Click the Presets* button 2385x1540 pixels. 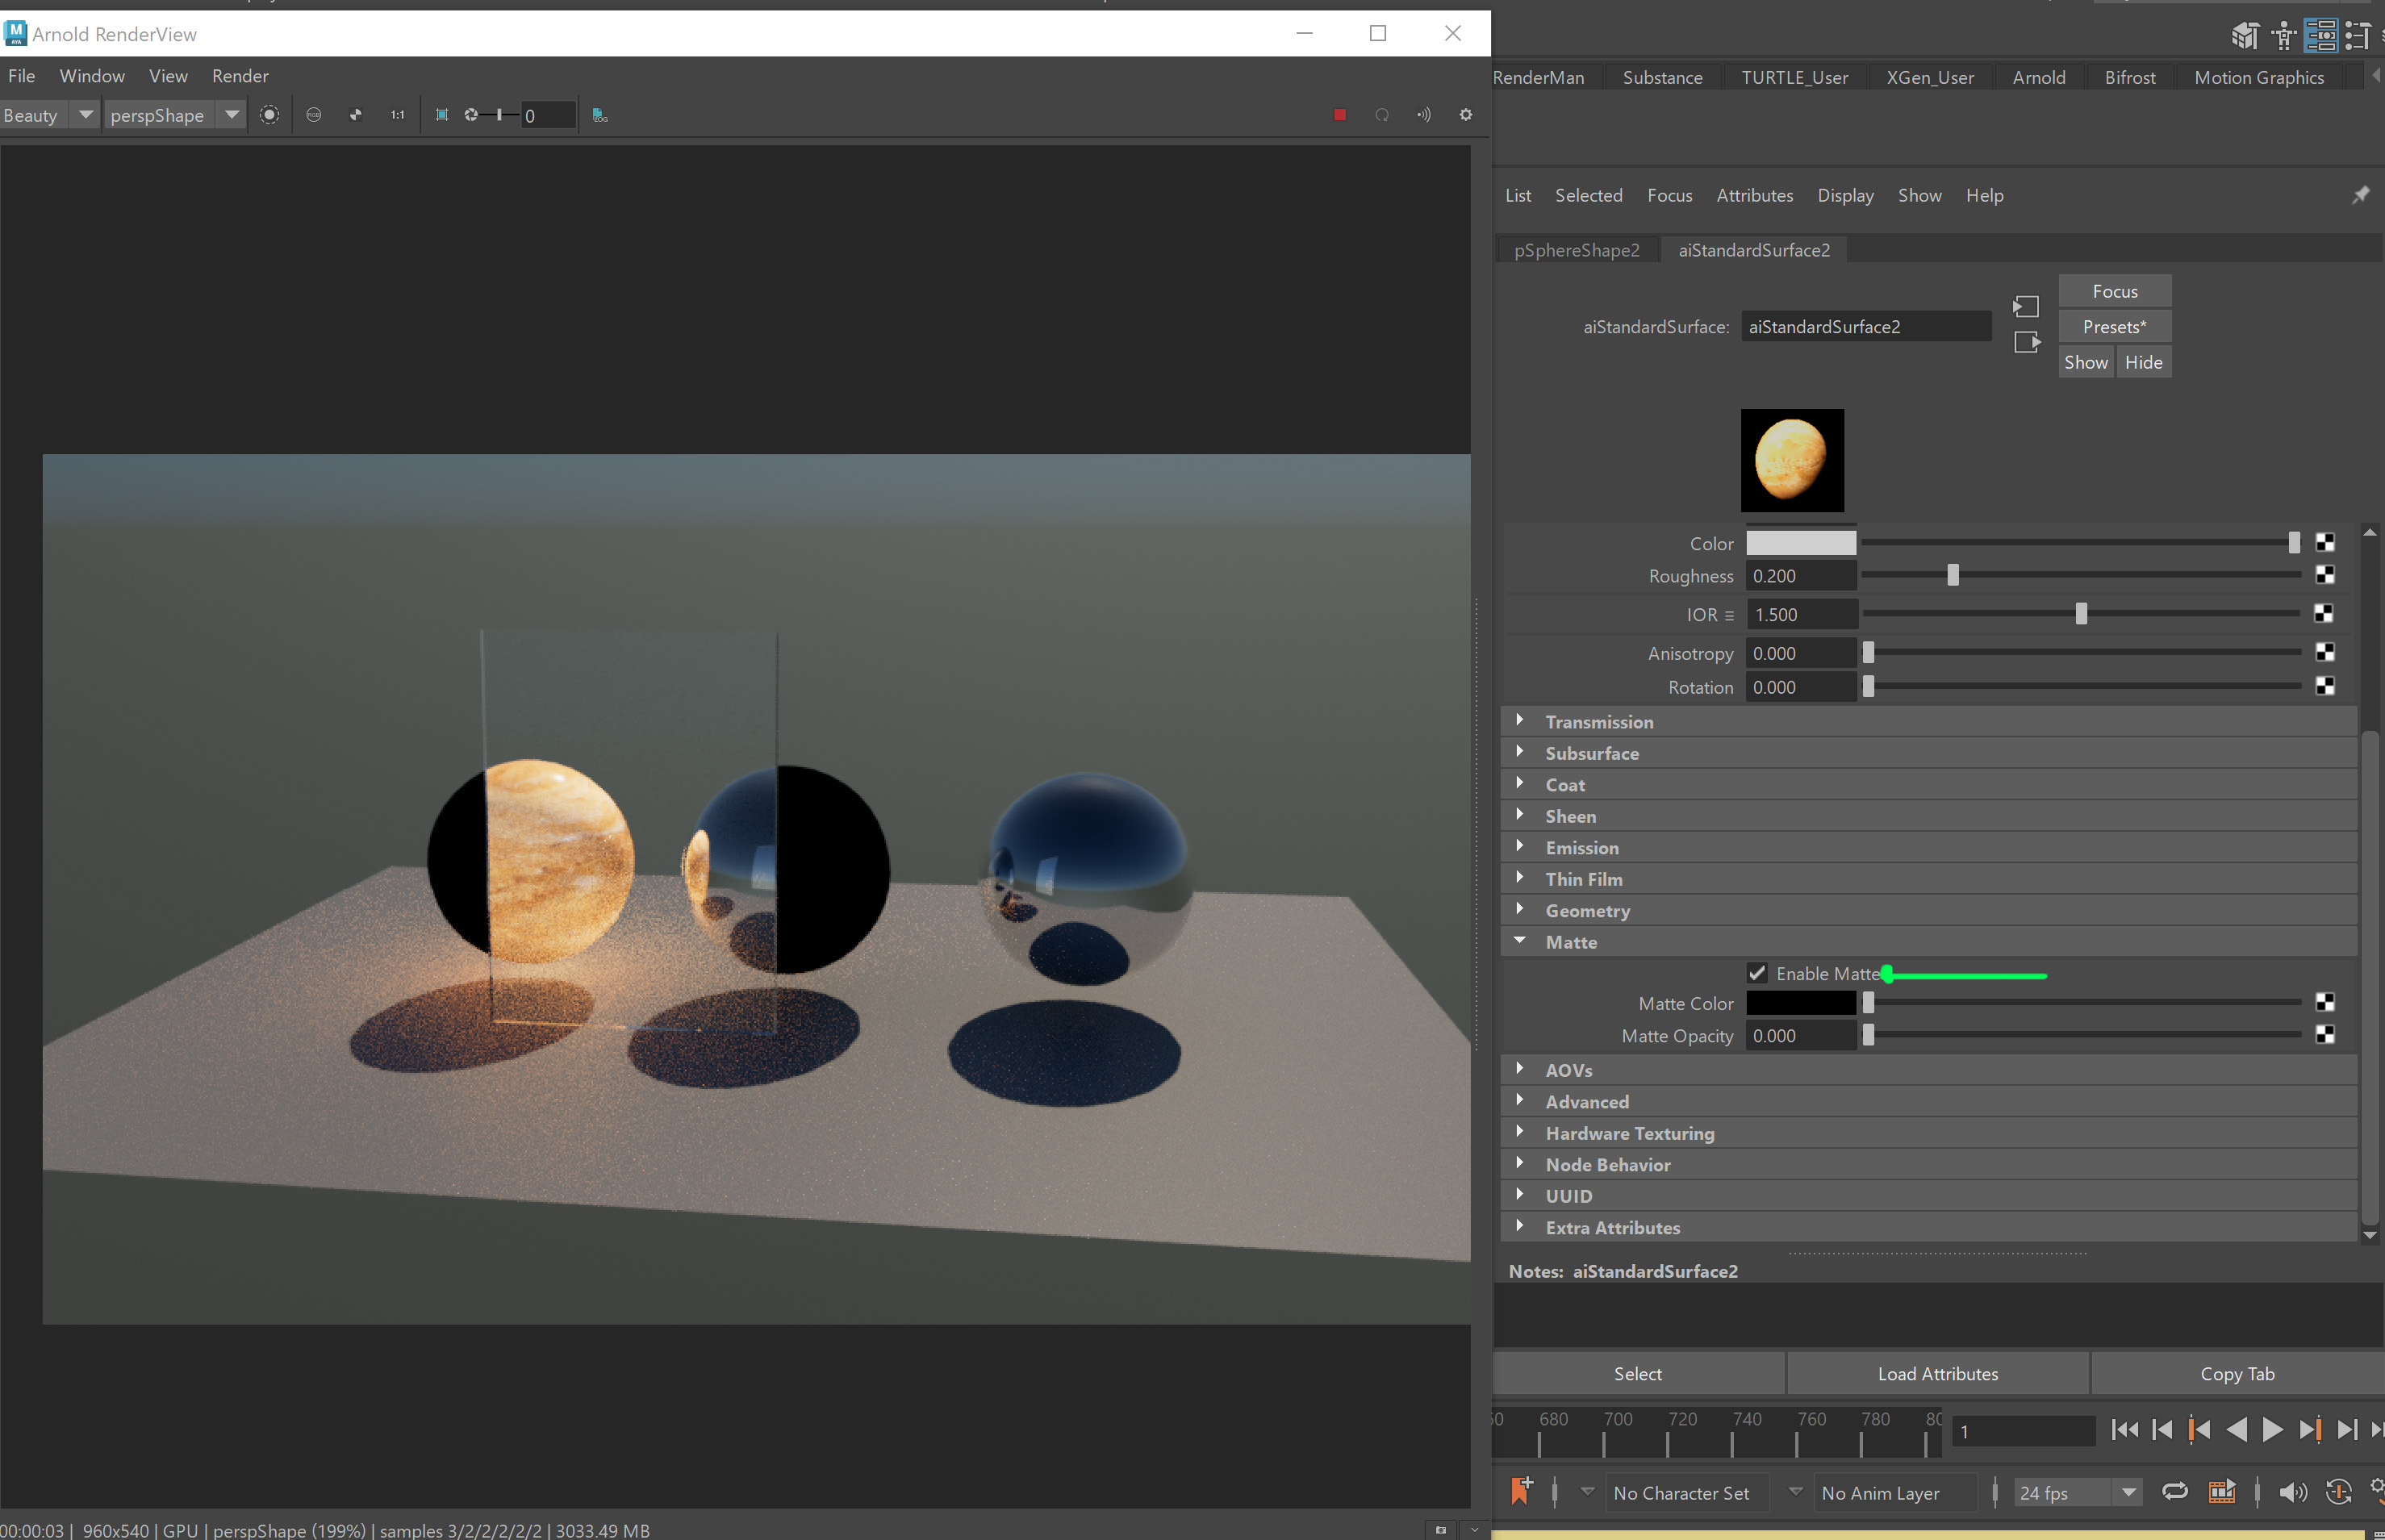[2112, 325]
